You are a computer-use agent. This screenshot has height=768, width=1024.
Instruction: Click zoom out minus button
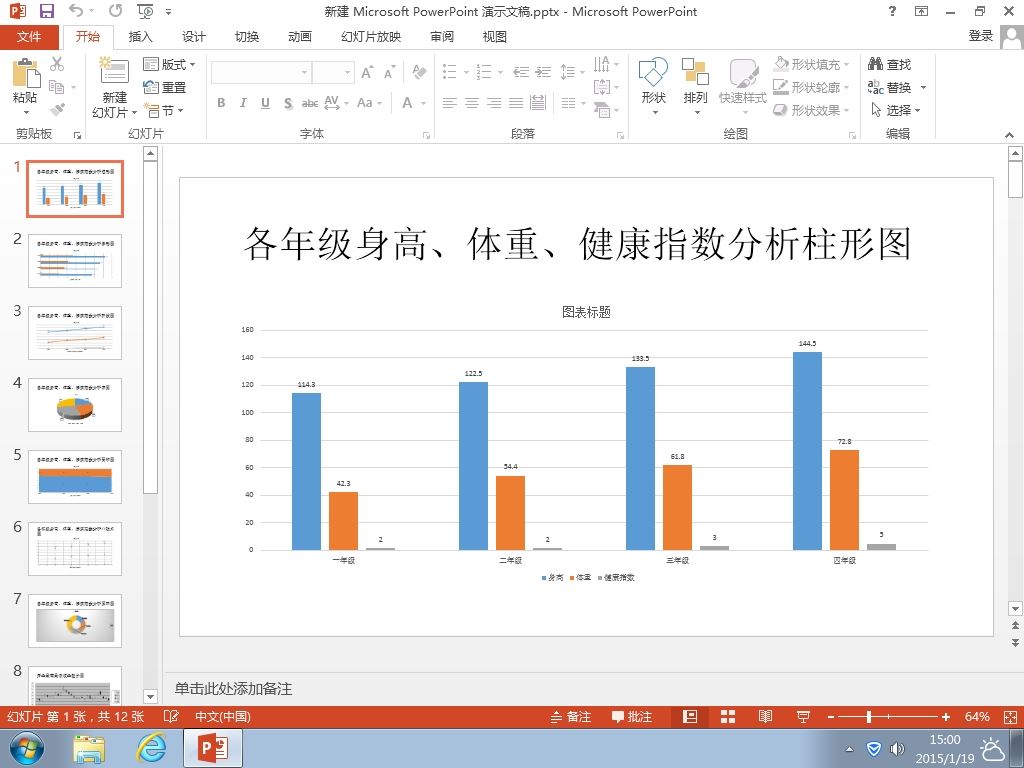point(831,717)
